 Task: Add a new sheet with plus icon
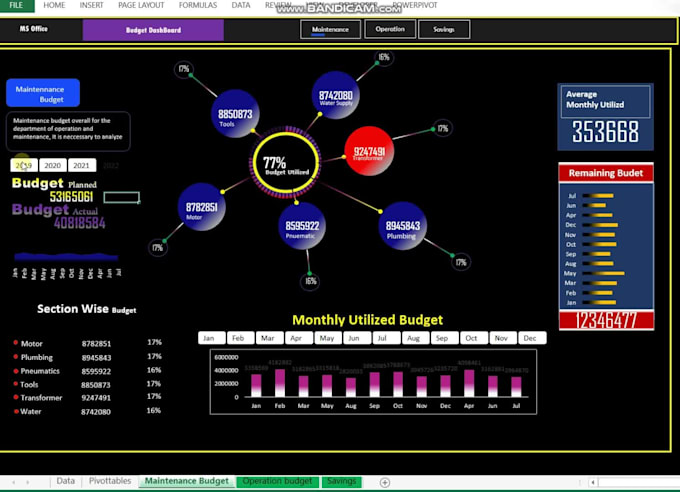pos(385,482)
